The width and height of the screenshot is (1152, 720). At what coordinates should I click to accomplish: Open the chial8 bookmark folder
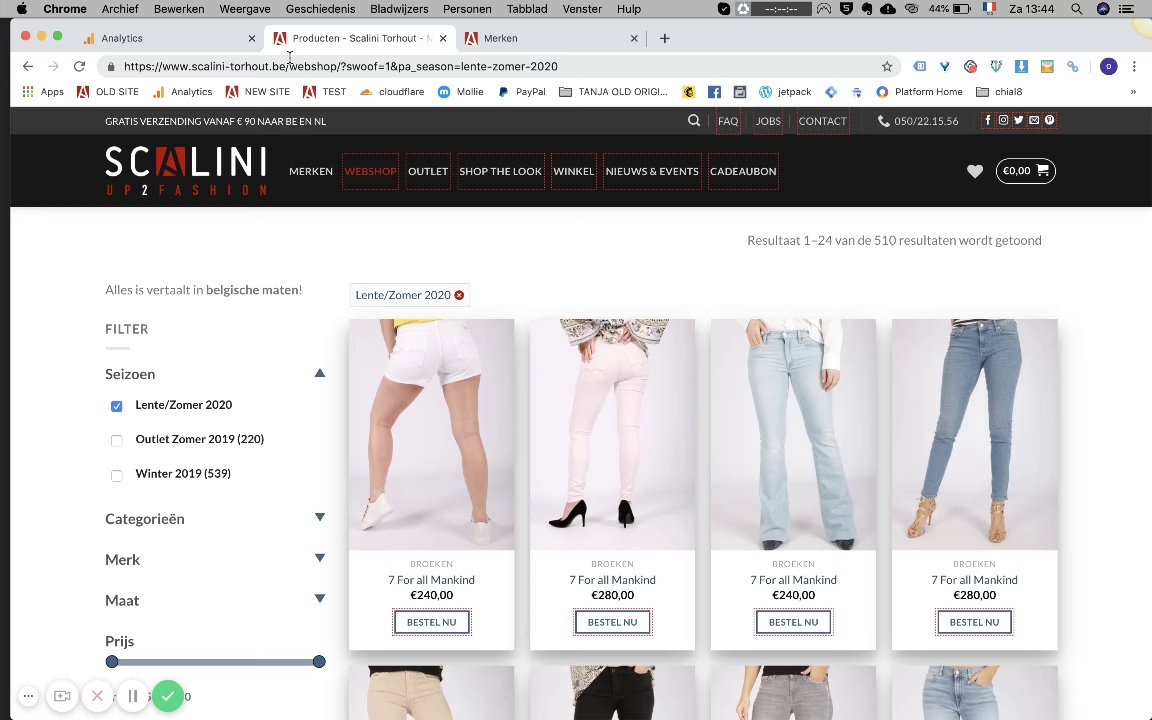[x=999, y=92]
